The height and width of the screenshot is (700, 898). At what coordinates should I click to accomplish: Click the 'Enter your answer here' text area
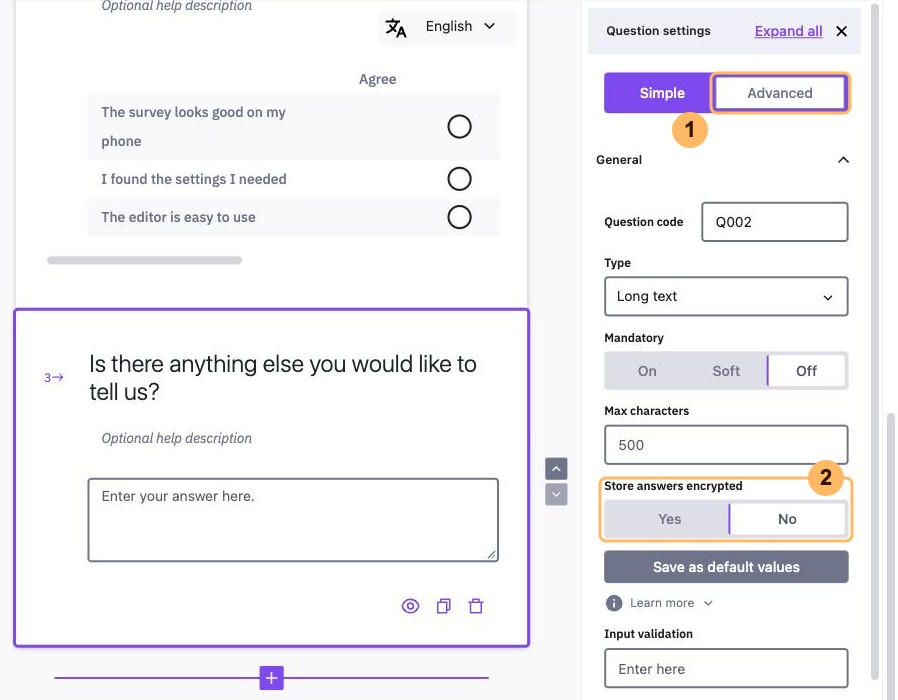pos(293,520)
